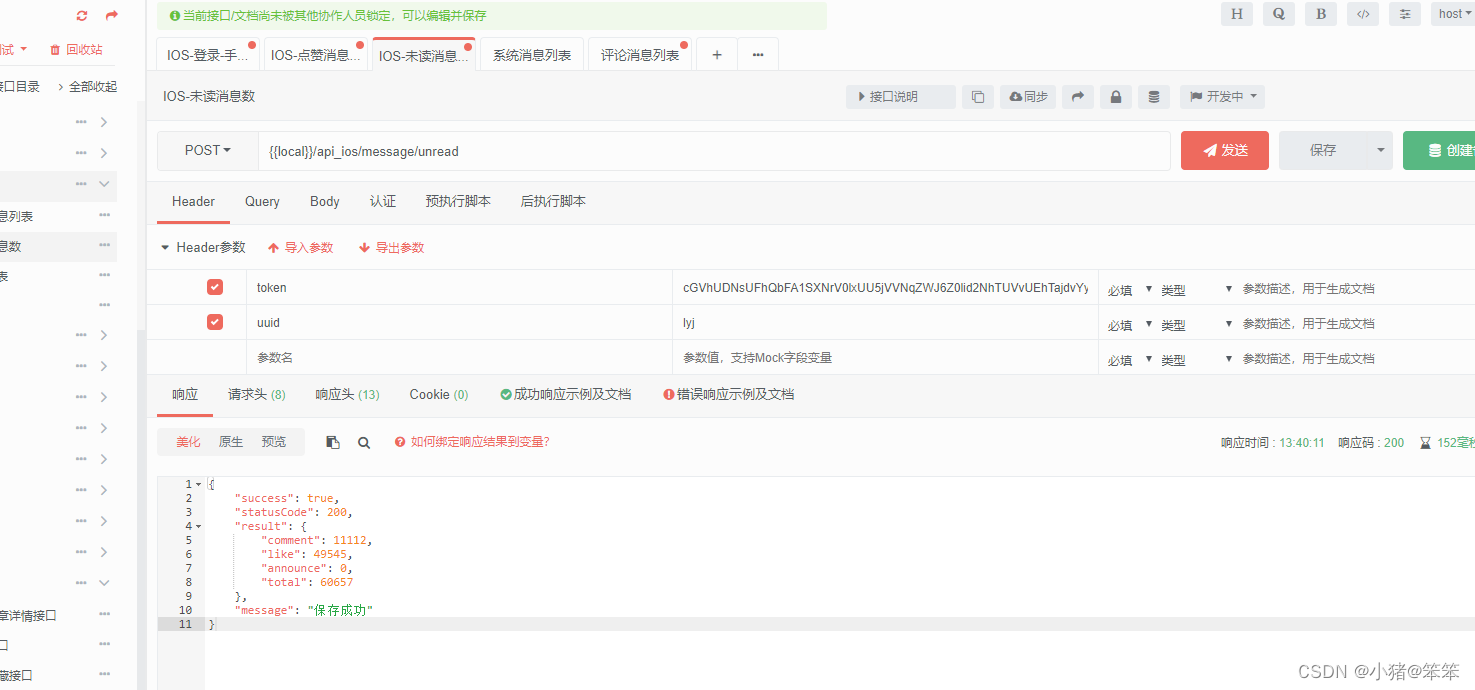The image size is (1475, 690).
Task: Open the host environment dropdown
Action: pyautogui.click(x=1452, y=14)
